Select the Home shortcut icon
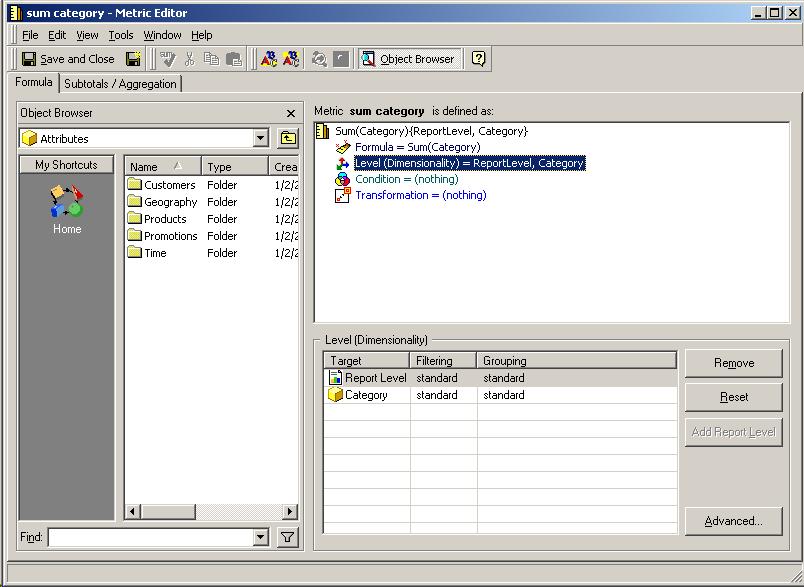Image resolution: width=804 pixels, height=587 pixels. point(66,207)
